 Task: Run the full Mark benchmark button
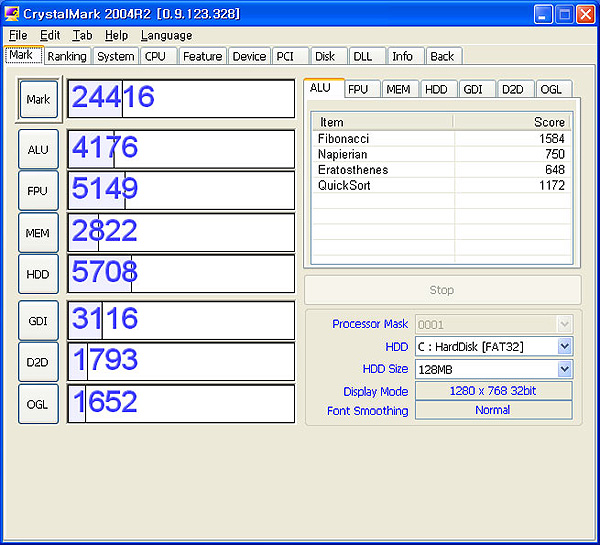(39, 99)
